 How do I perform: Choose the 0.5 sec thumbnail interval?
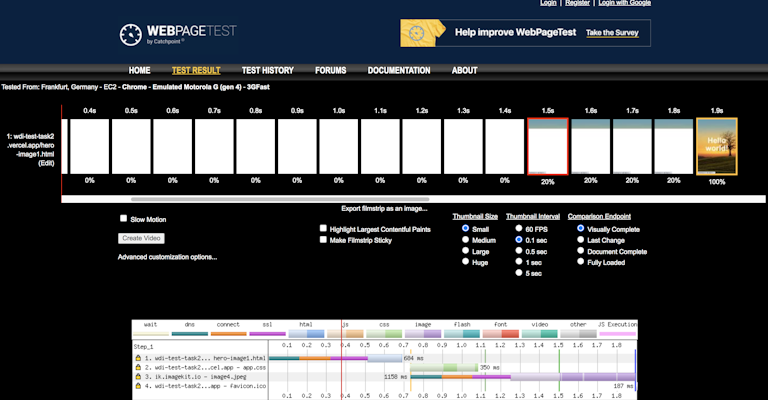(518, 251)
